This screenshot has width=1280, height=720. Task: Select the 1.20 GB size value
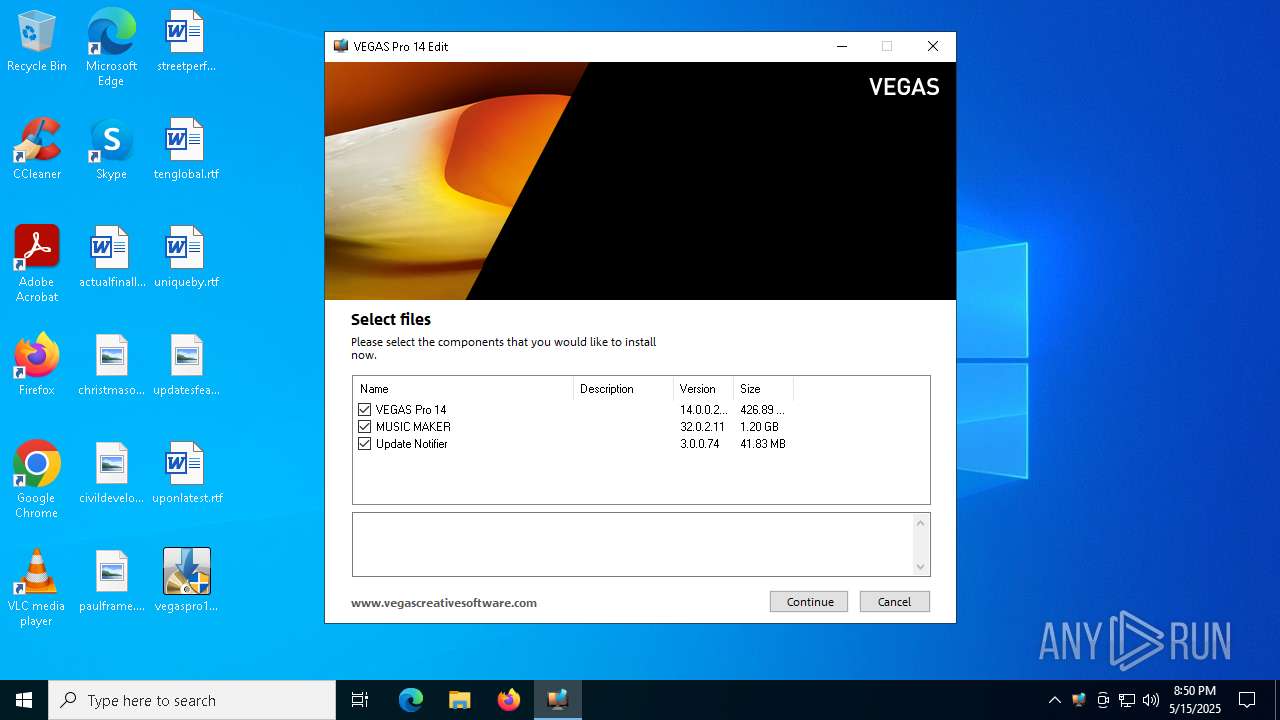tap(759, 427)
